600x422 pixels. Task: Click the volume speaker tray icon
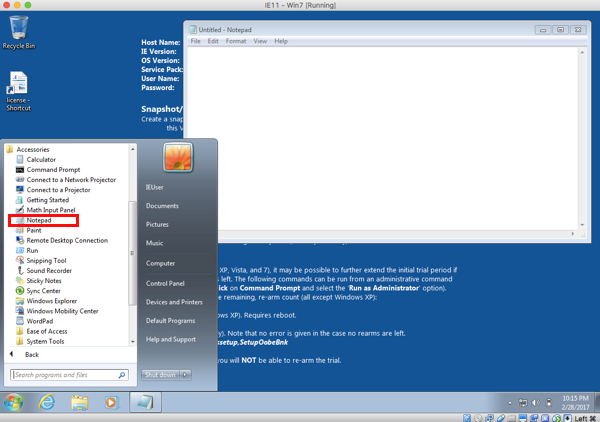click(x=535, y=402)
